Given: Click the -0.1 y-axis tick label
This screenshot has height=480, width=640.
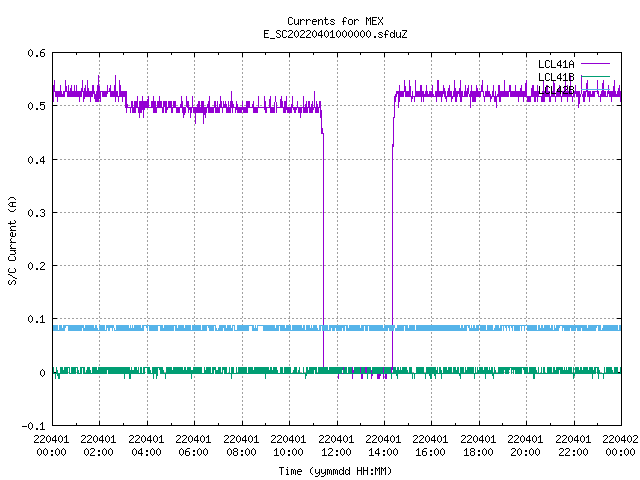Looking at the screenshot, I should 33,426.
